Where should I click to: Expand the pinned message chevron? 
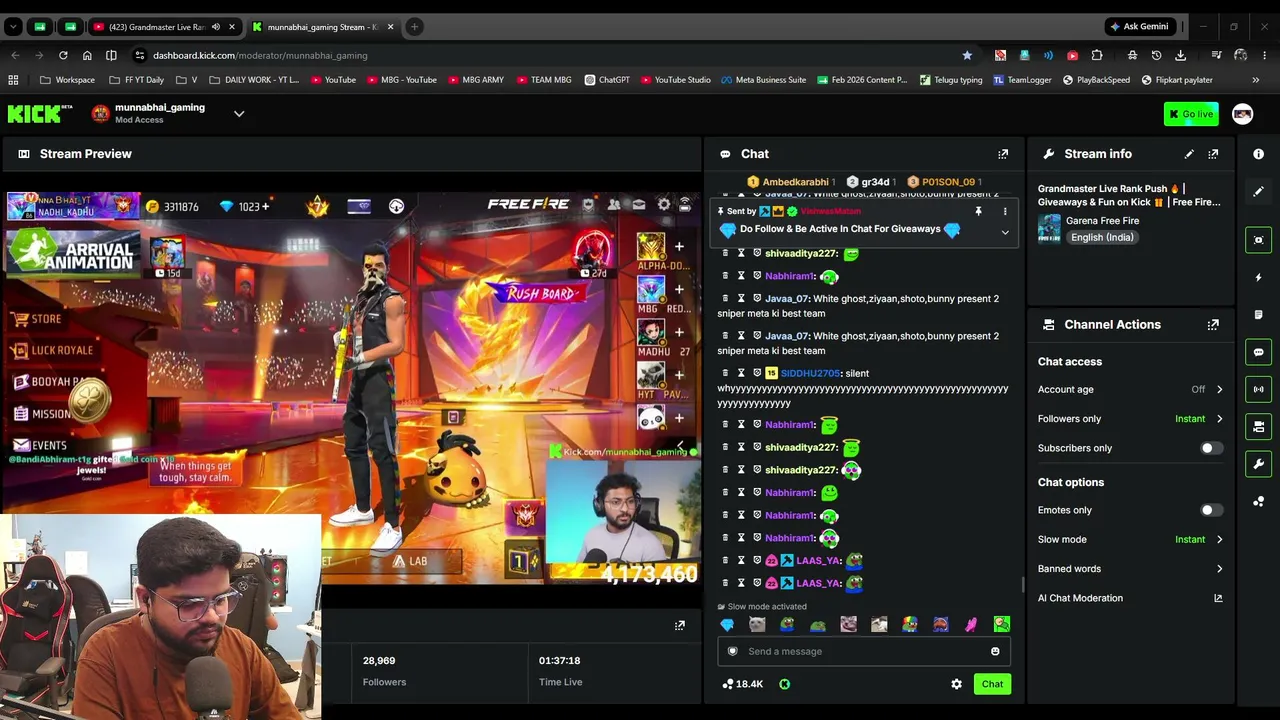1005,233
